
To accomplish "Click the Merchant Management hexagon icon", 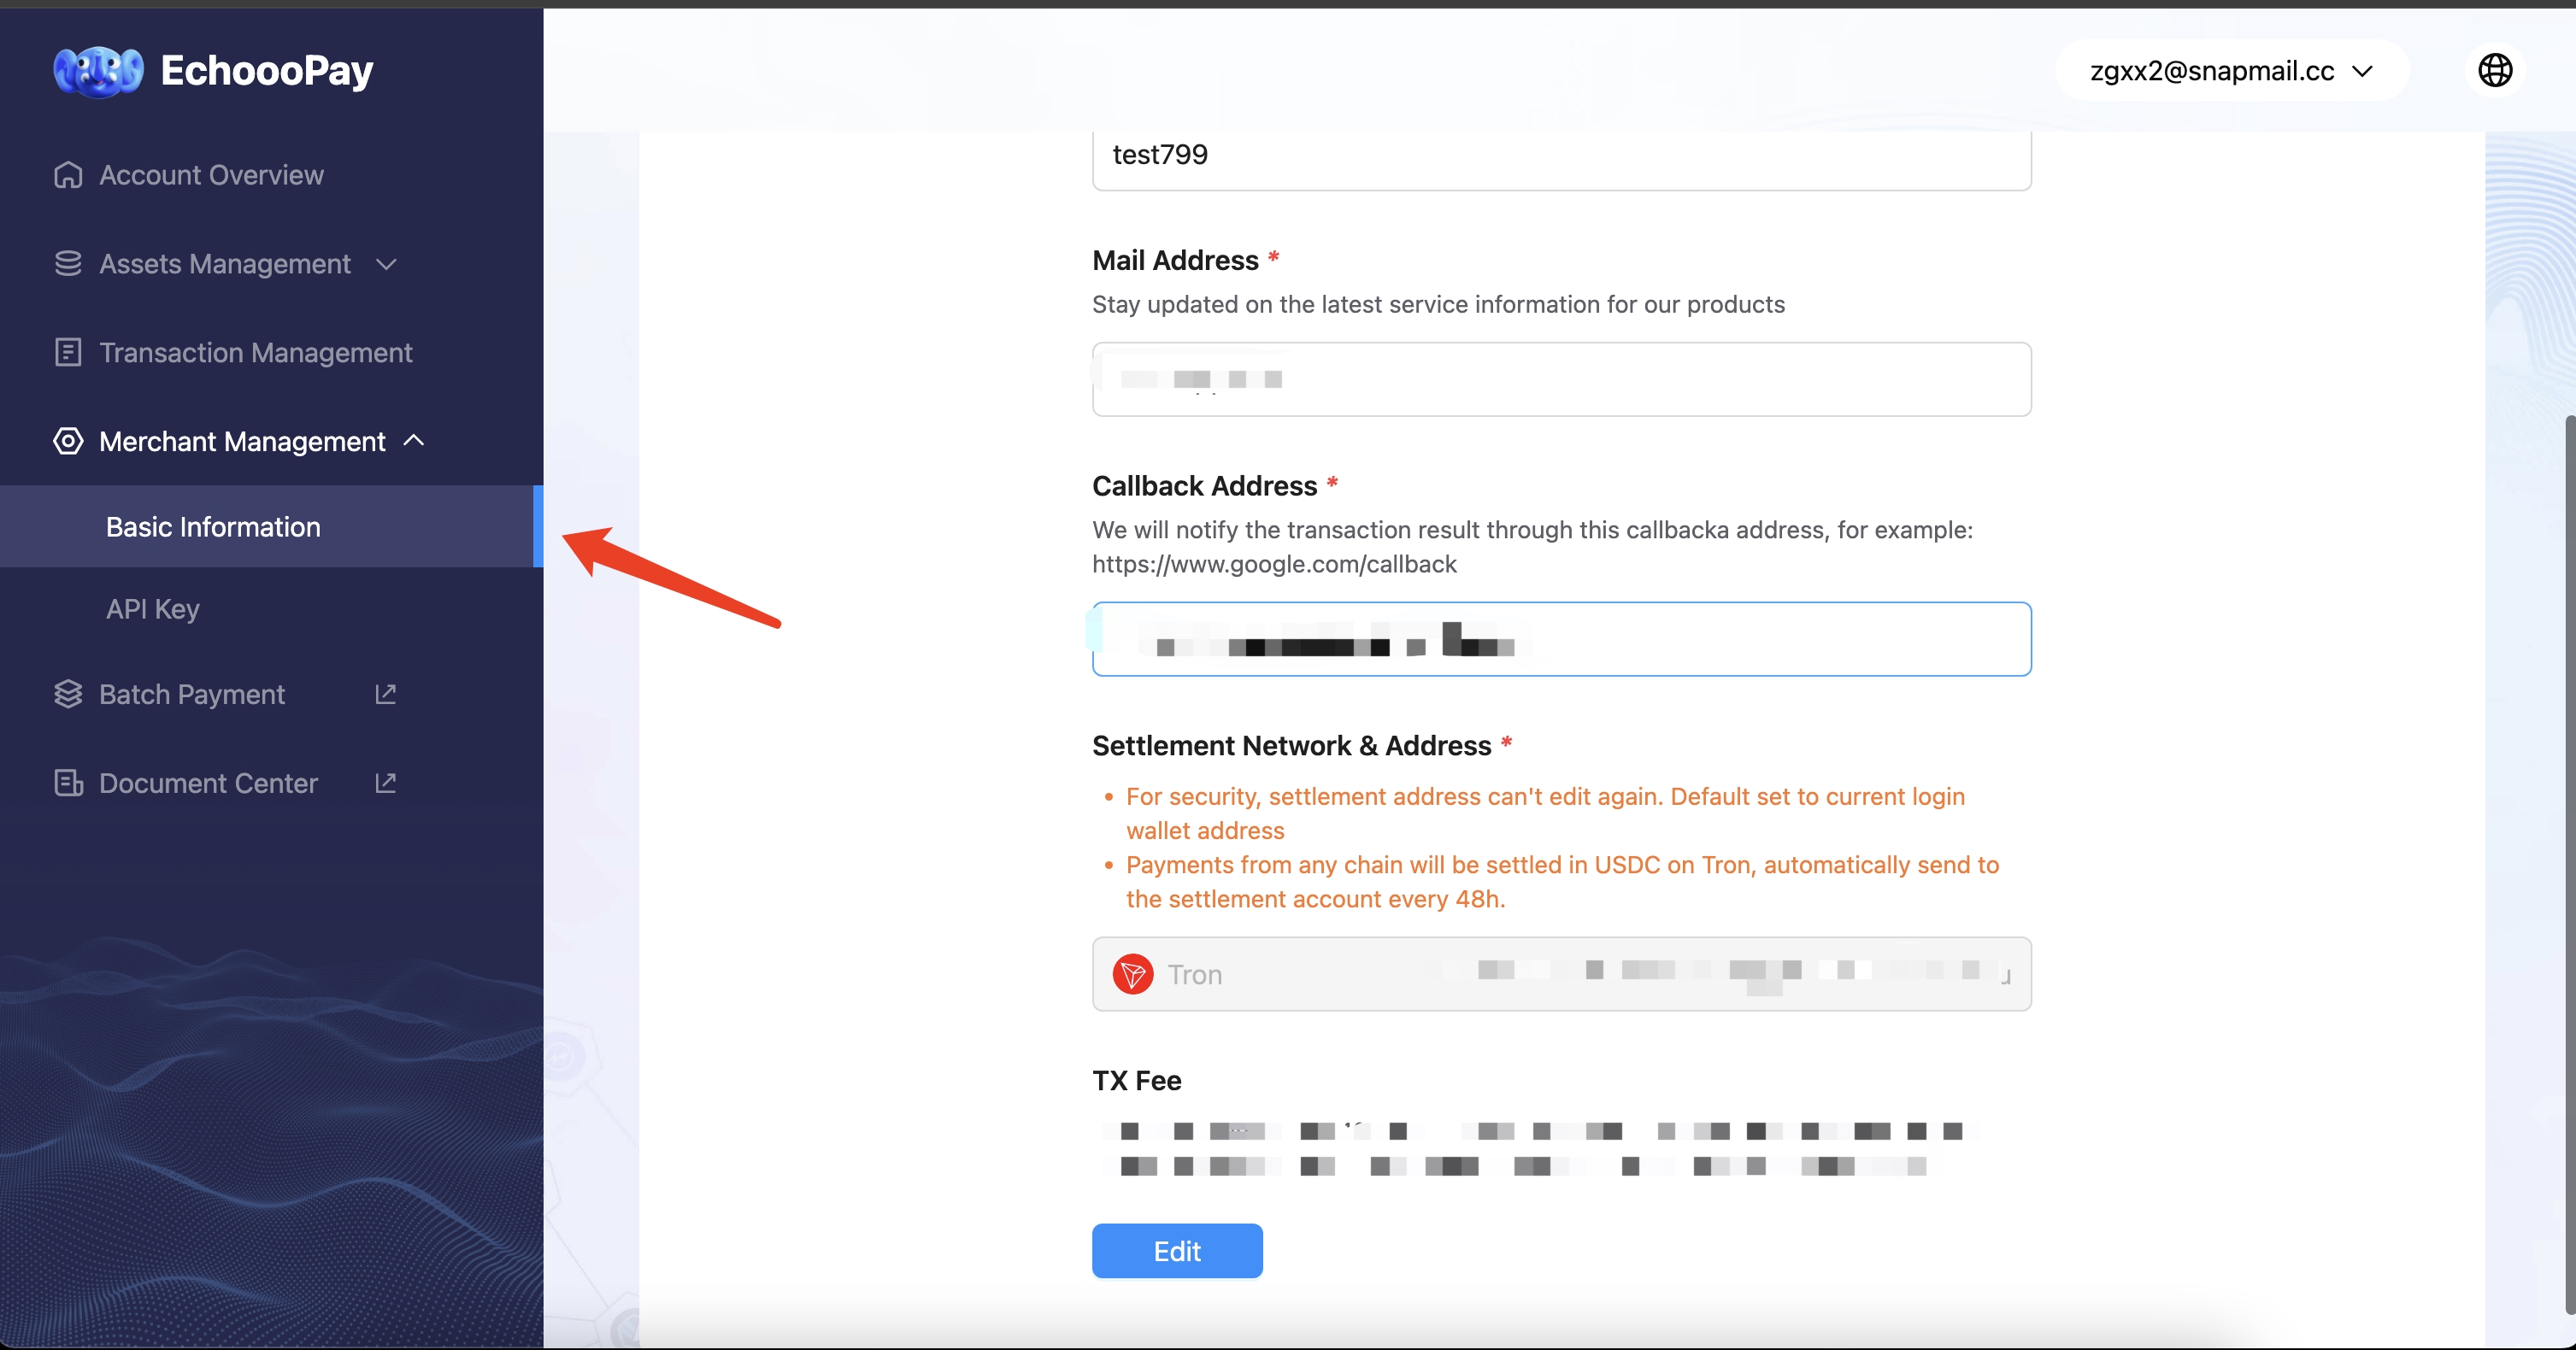I will click(68, 441).
